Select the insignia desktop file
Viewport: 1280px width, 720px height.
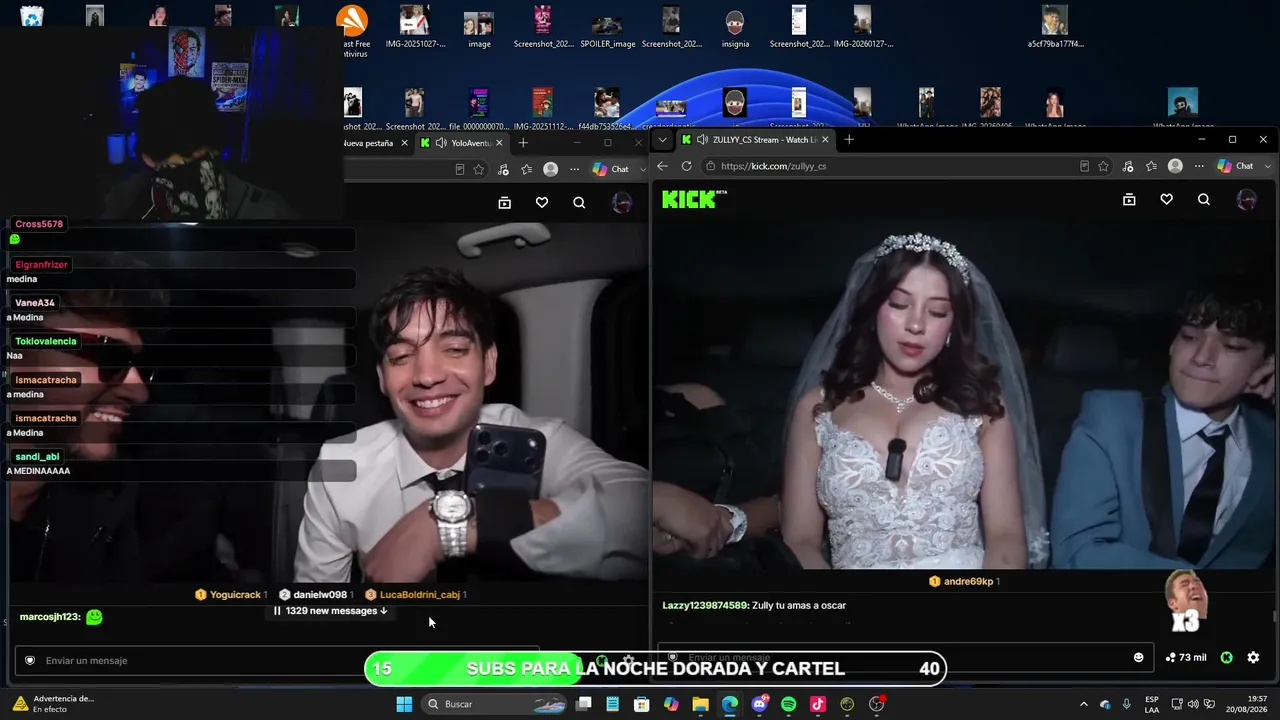pos(735,27)
